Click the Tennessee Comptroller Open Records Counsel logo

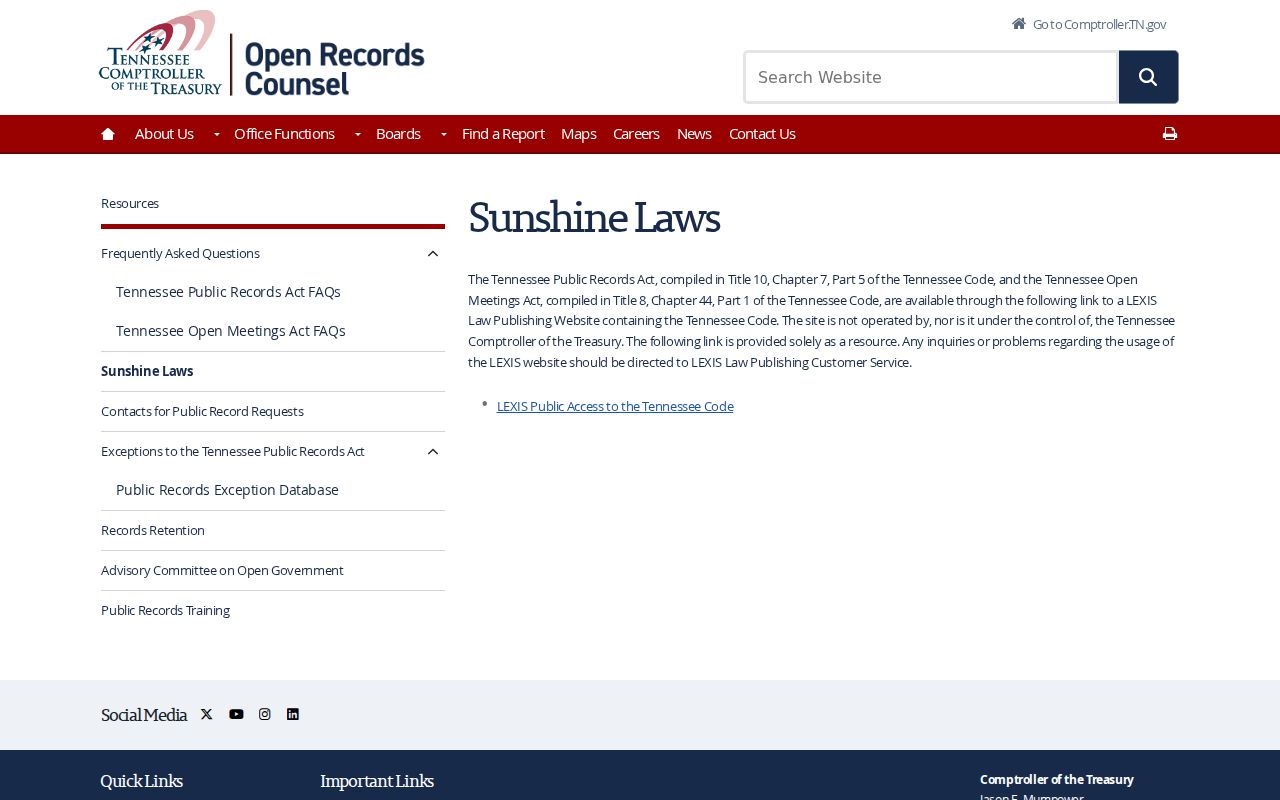(x=262, y=53)
